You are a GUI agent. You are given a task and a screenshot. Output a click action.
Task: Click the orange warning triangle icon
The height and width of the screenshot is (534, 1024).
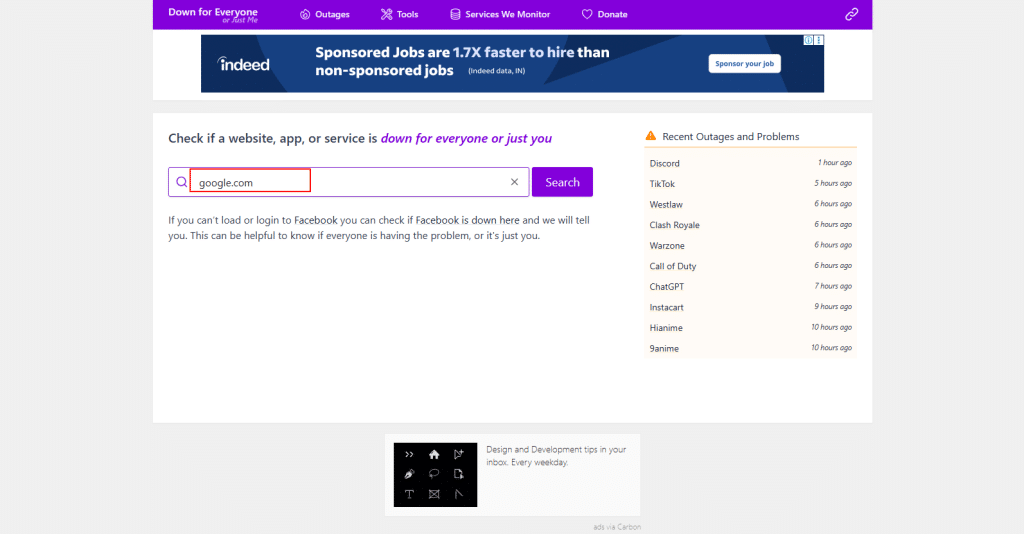click(650, 136)
